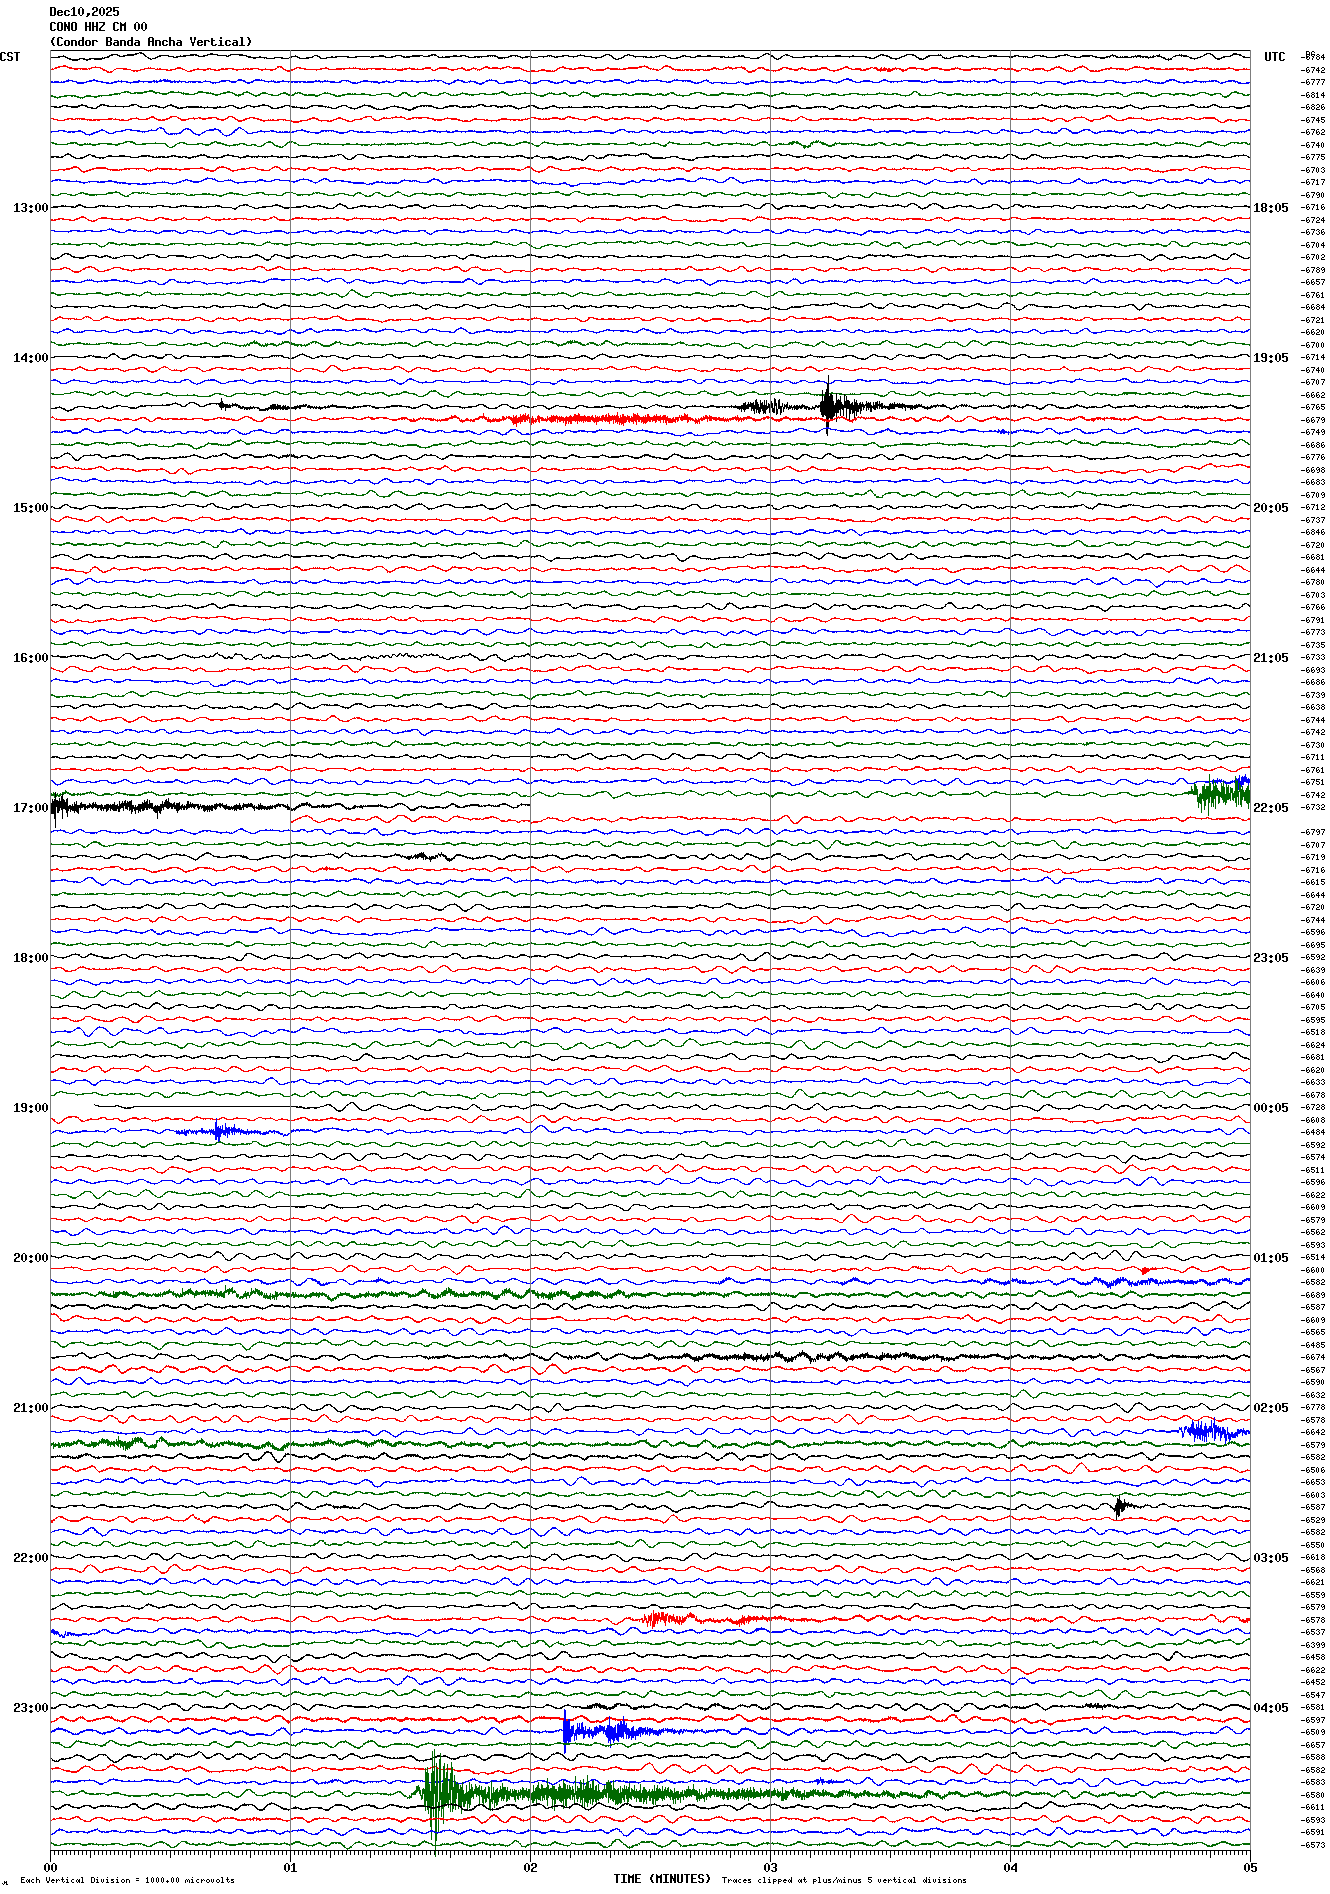This screenshot has height=1894, width=1330.
Task: Select the 03 minute tick on bottom axis
Action: [770, 1867]
